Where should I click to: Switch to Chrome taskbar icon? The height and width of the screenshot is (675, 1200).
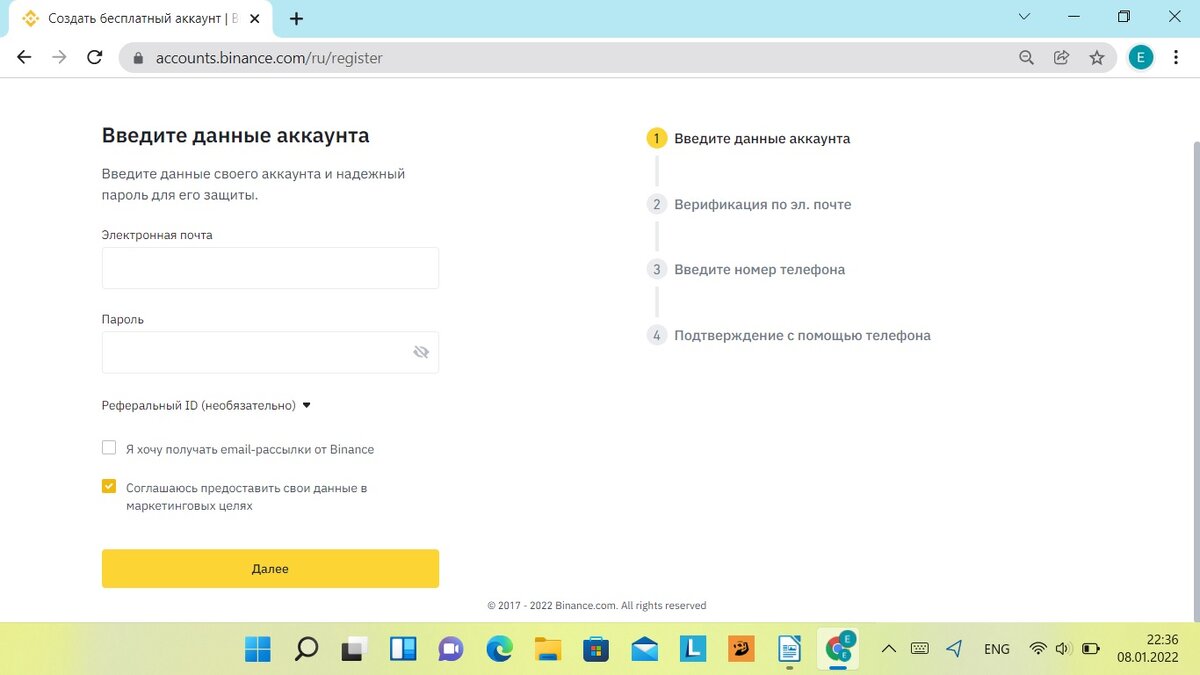click(x=838, y=648)
